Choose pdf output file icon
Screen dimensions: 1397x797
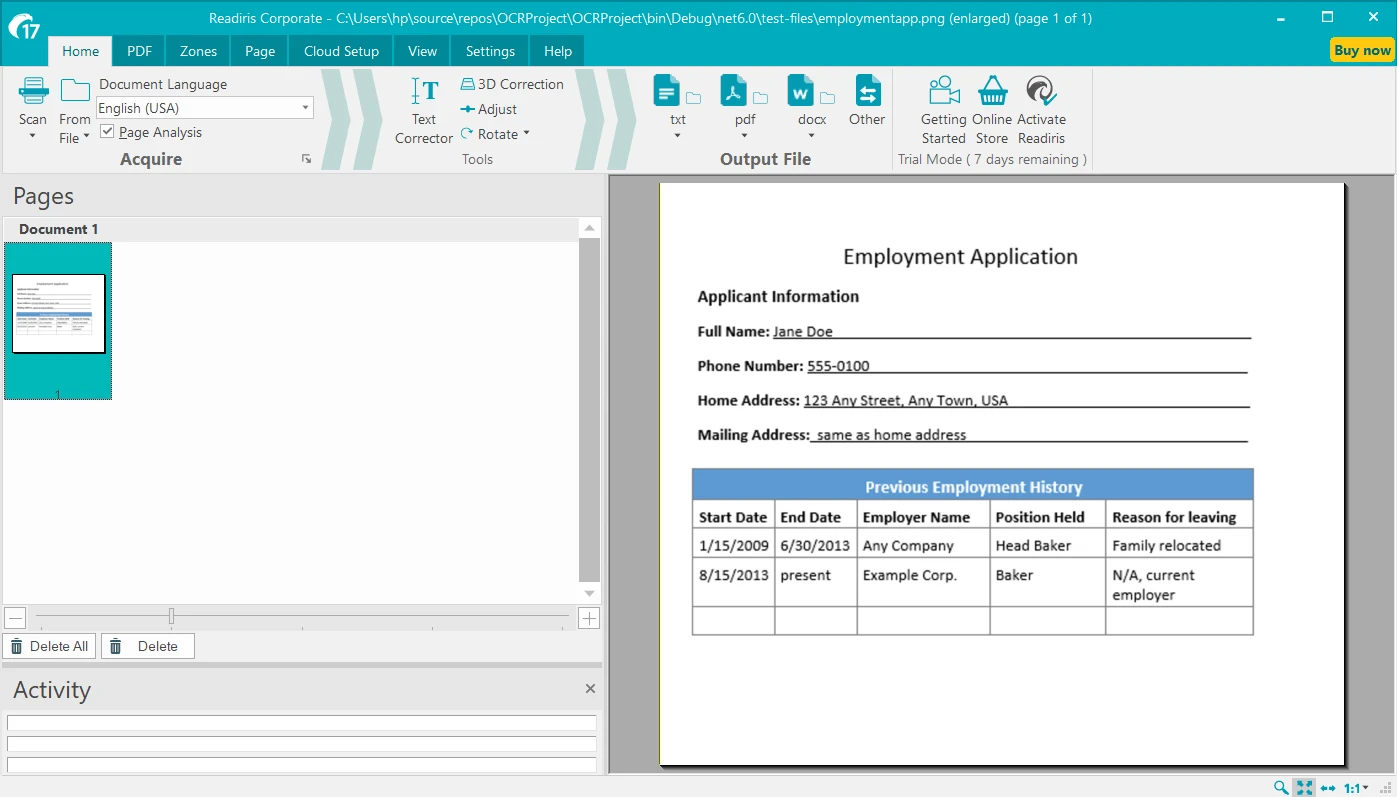point(734,91)
